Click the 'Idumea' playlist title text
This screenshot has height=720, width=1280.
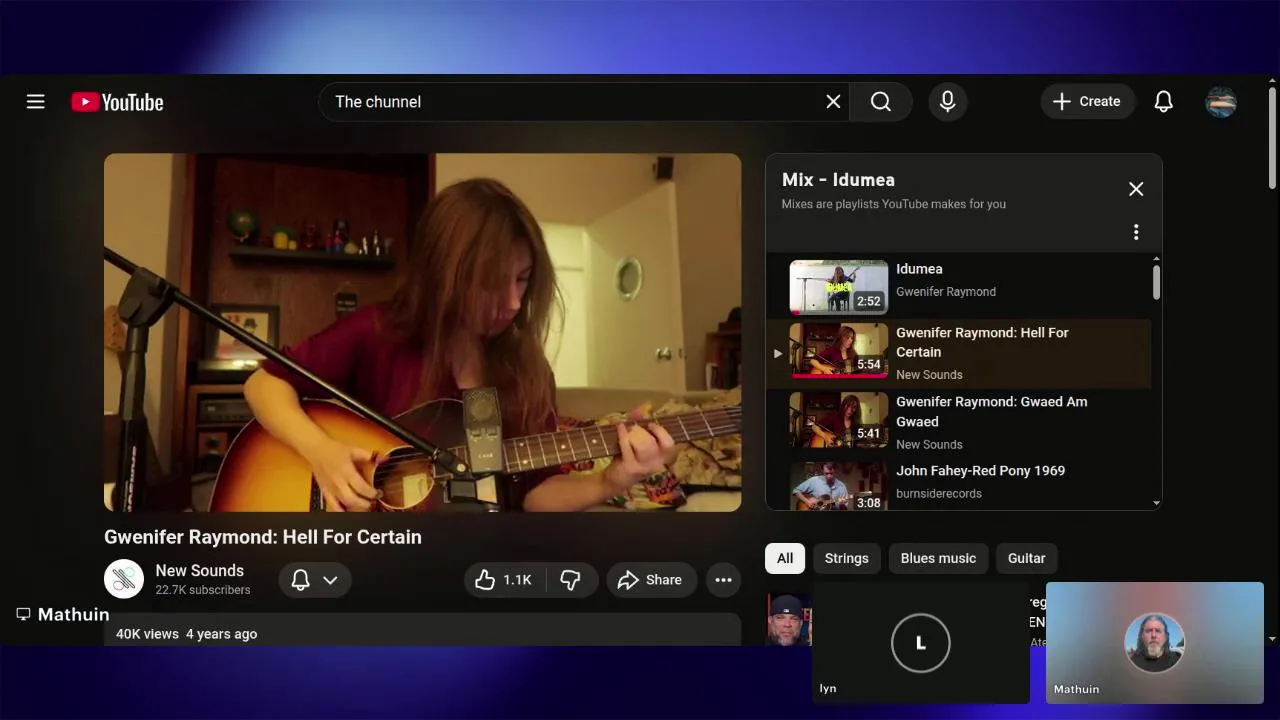click(x=919, y=269)
